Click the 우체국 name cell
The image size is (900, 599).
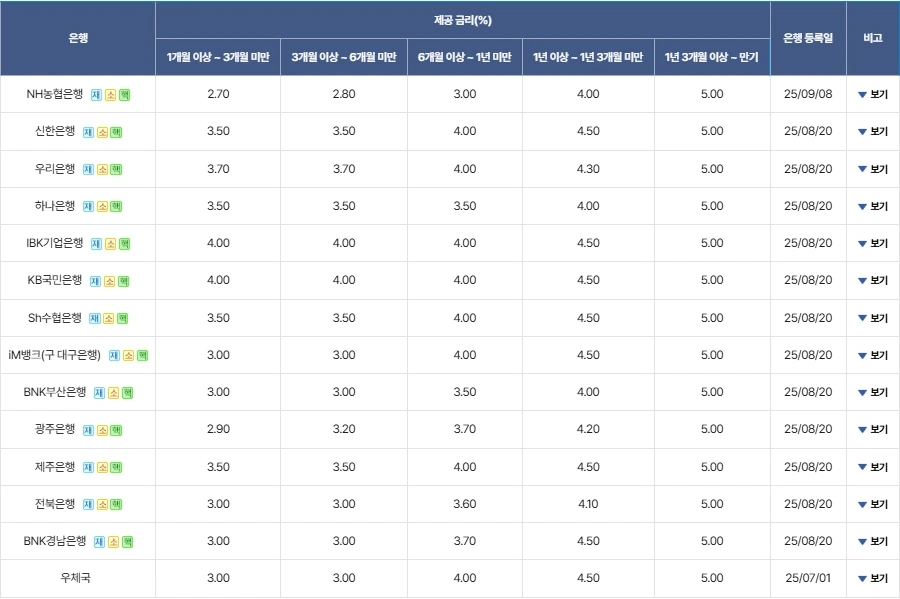pos(75,578)
